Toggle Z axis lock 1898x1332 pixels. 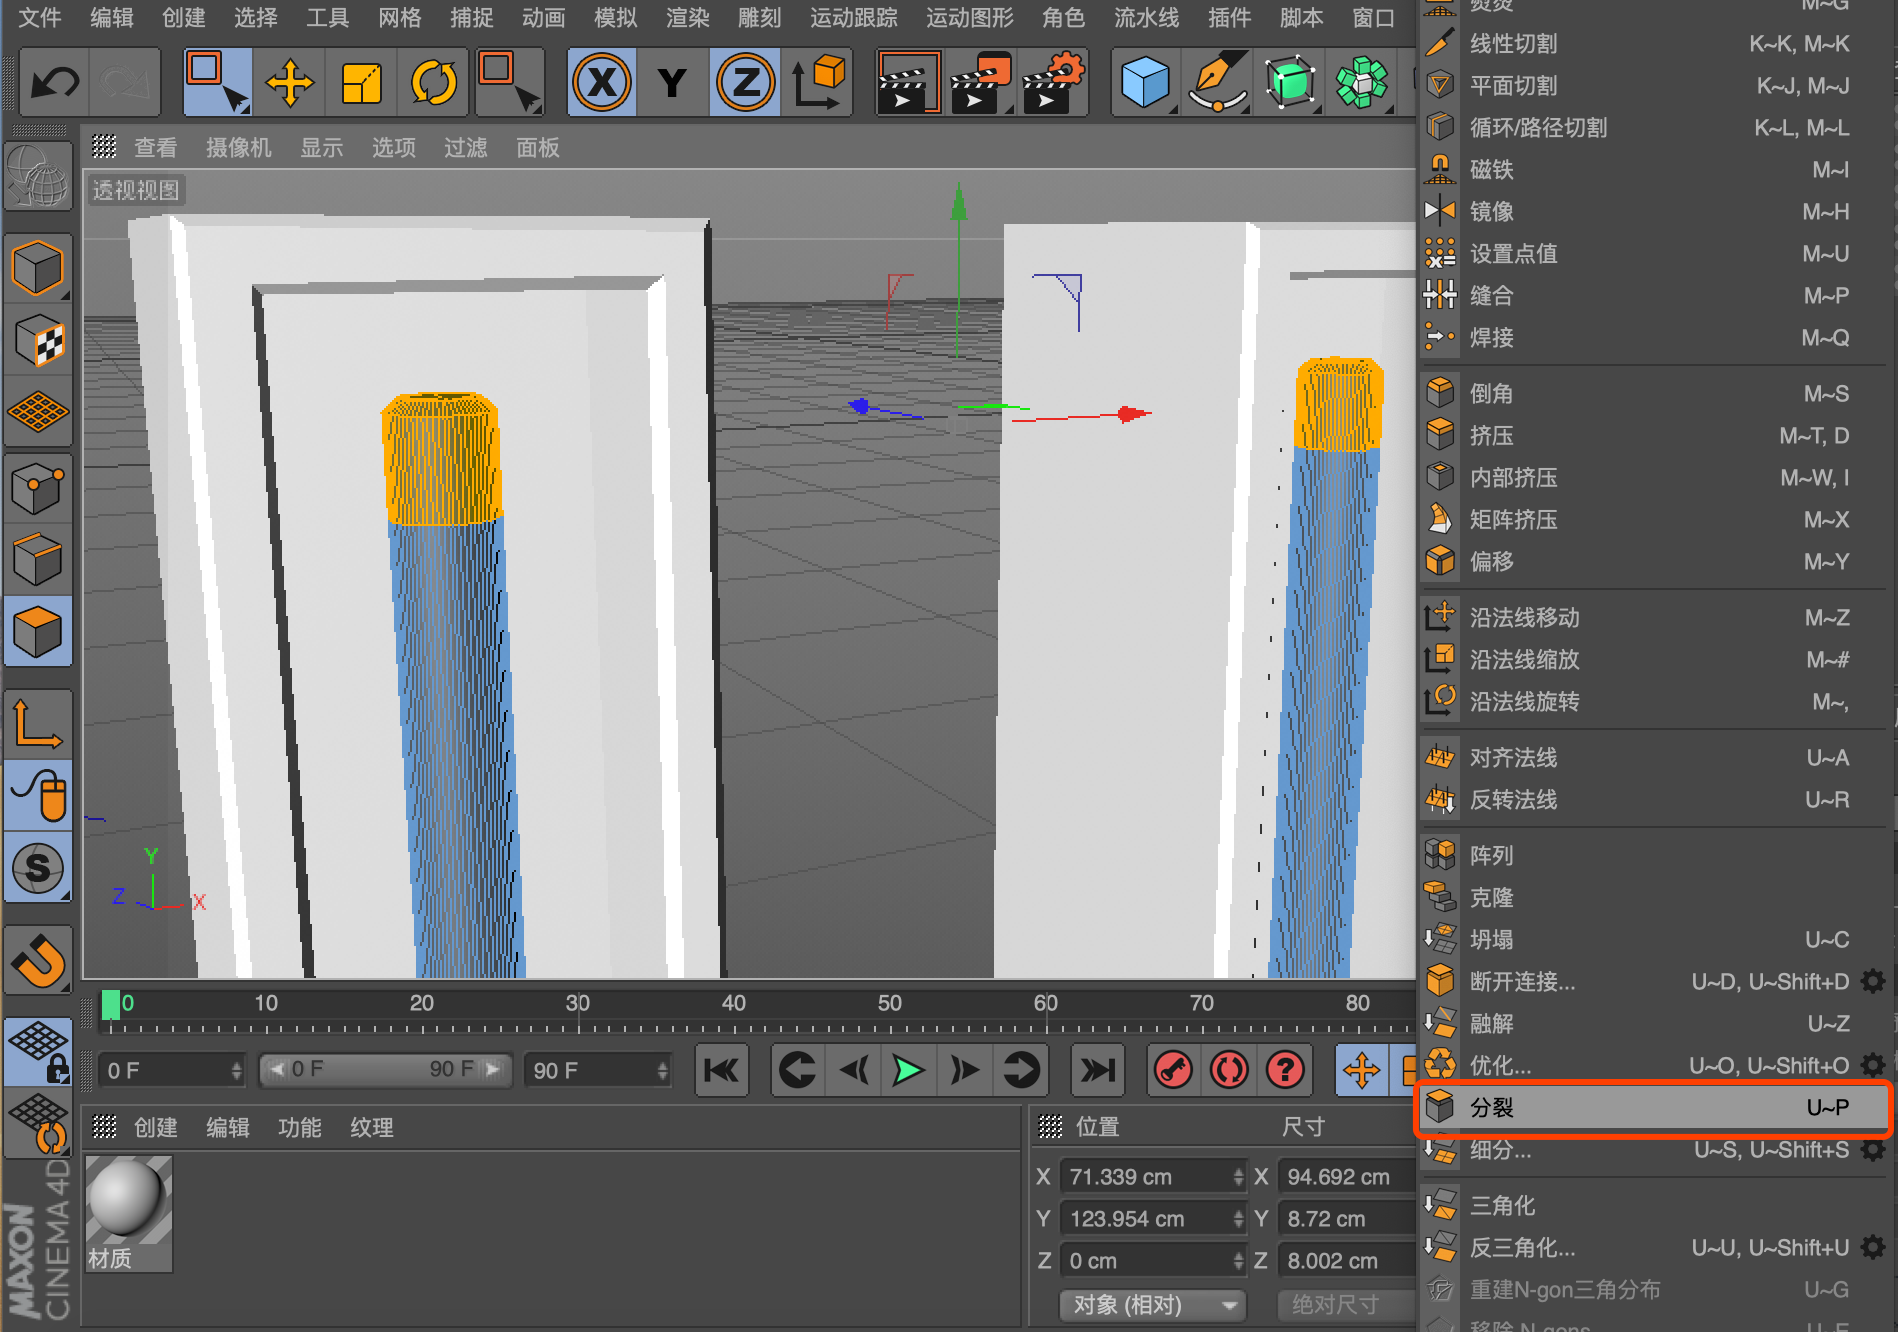(x=745, y=82)
